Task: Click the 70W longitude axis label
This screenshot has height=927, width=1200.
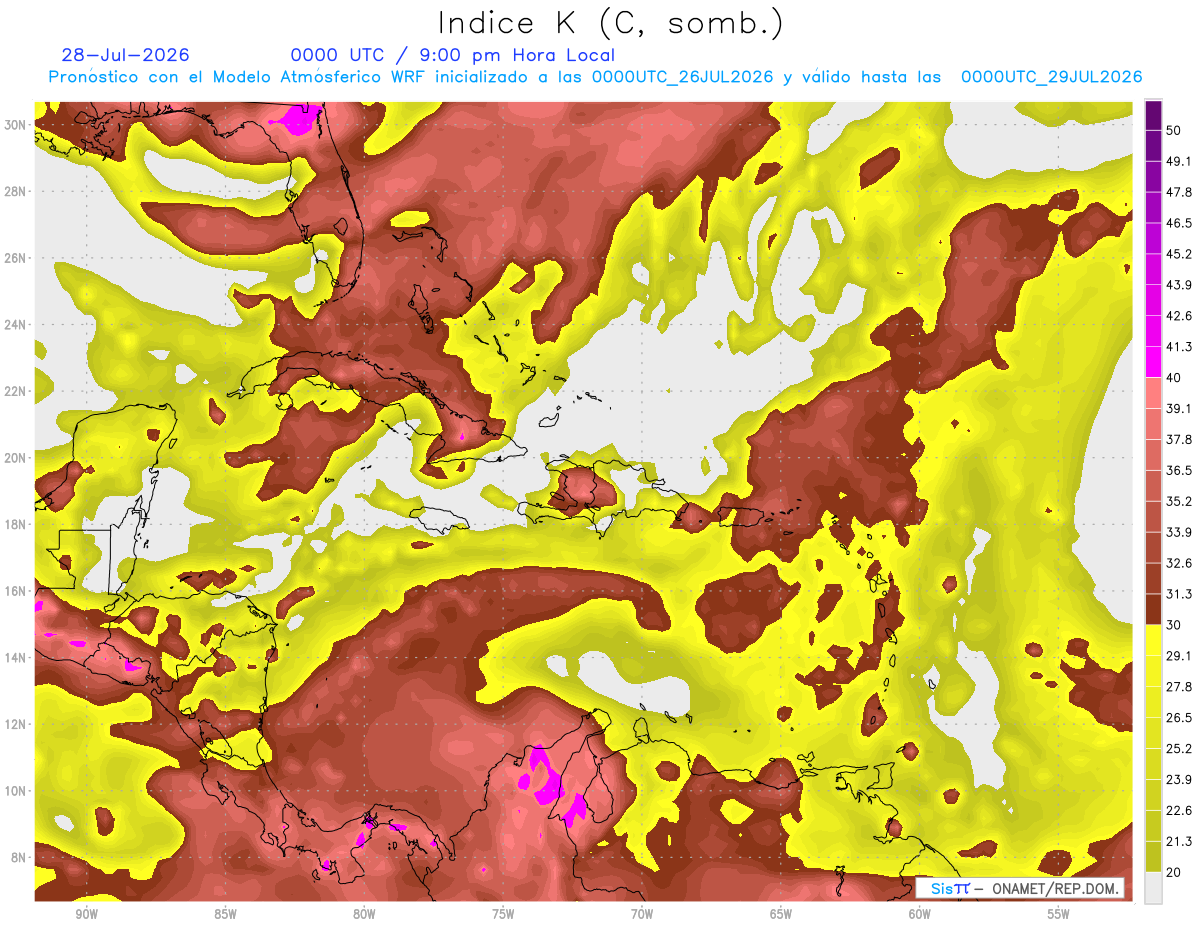Action: pyautogui.click(x=642, y=914)
